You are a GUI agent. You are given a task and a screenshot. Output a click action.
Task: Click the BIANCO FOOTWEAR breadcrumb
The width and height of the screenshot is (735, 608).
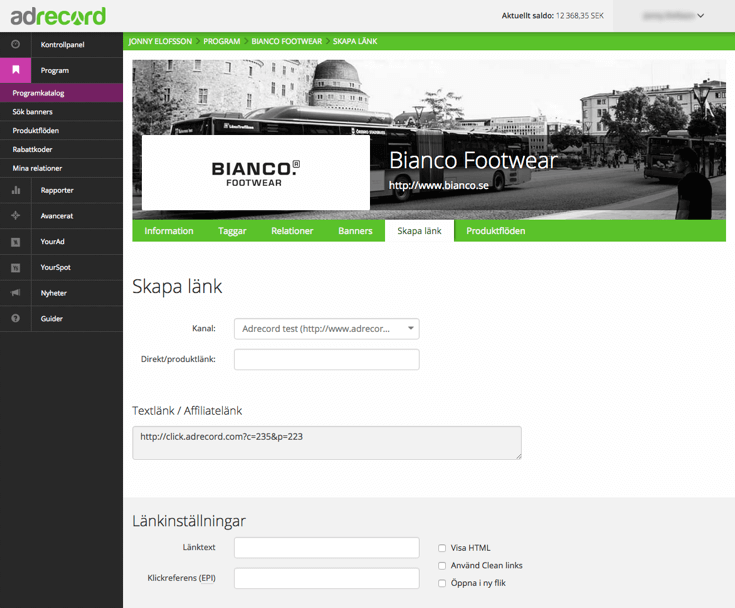(x=286, y=41)
